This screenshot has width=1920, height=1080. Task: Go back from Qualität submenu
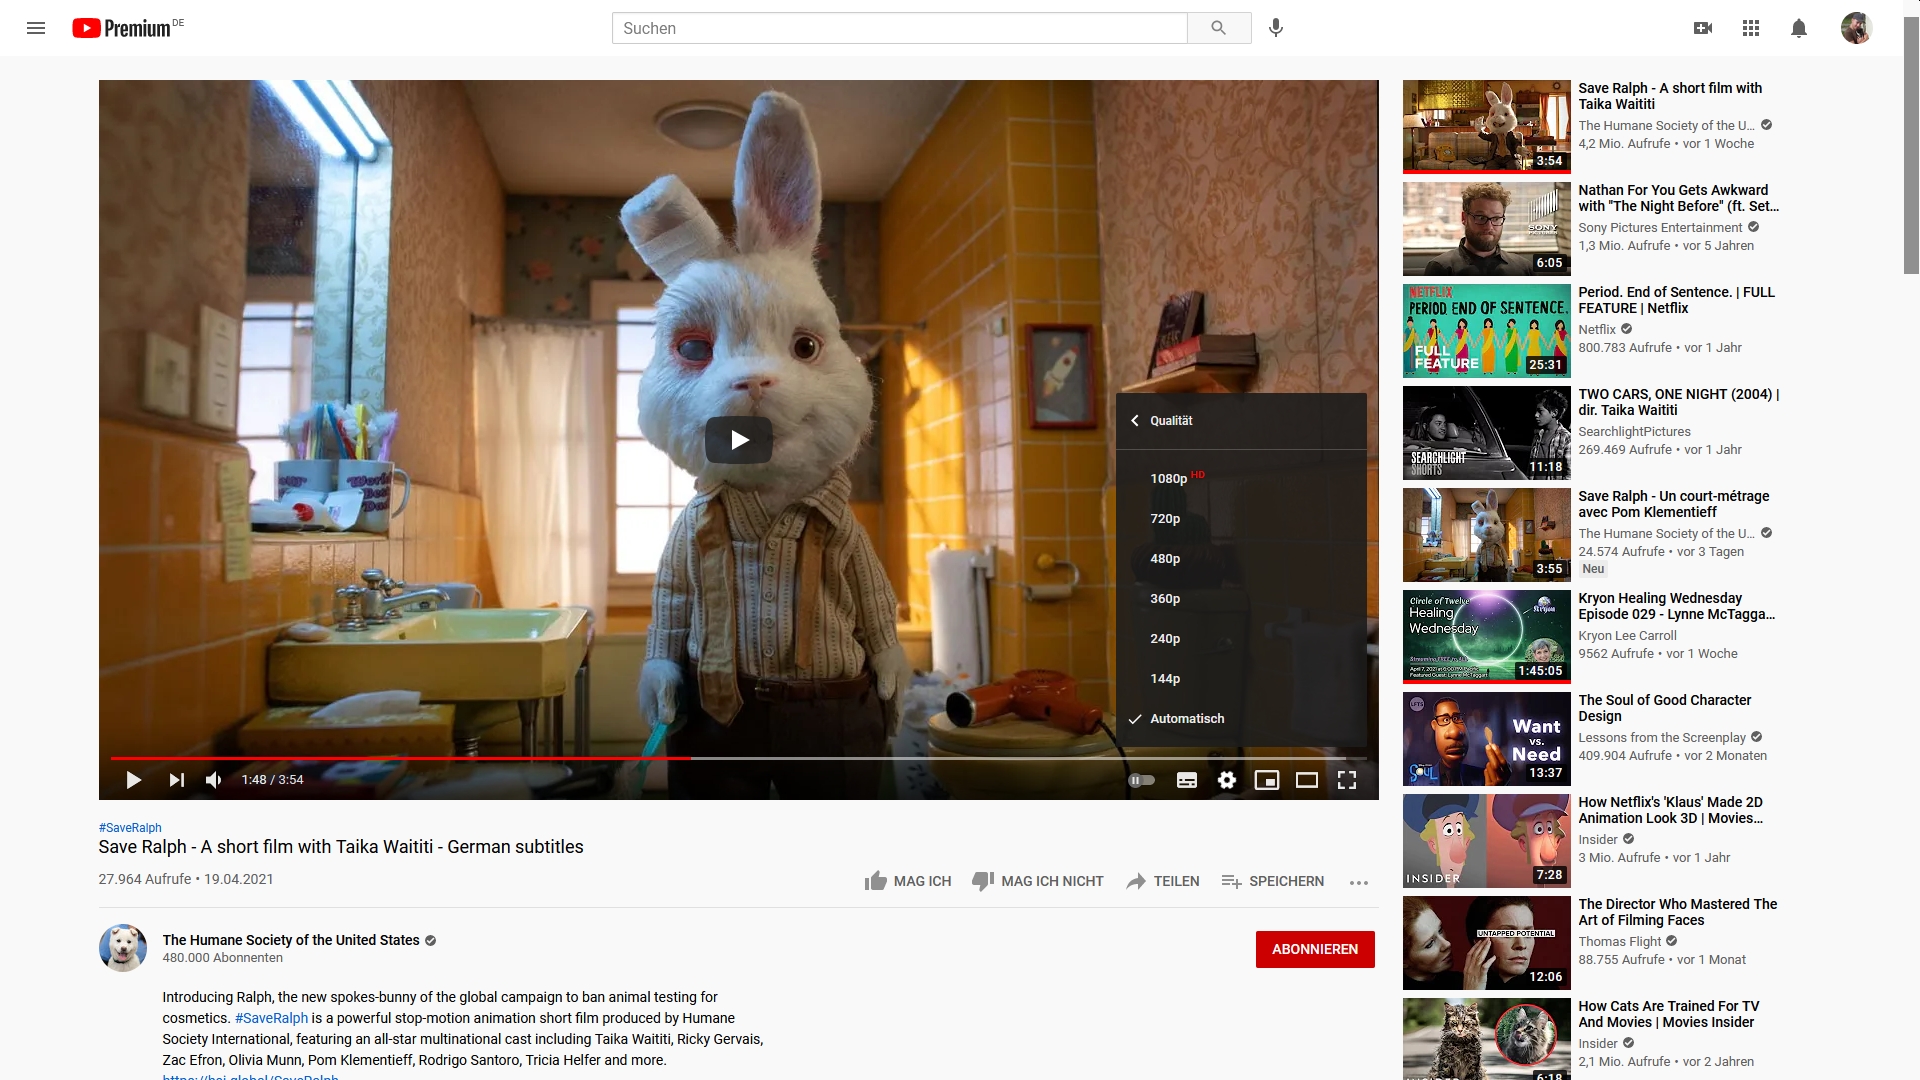click(1135, 421)
